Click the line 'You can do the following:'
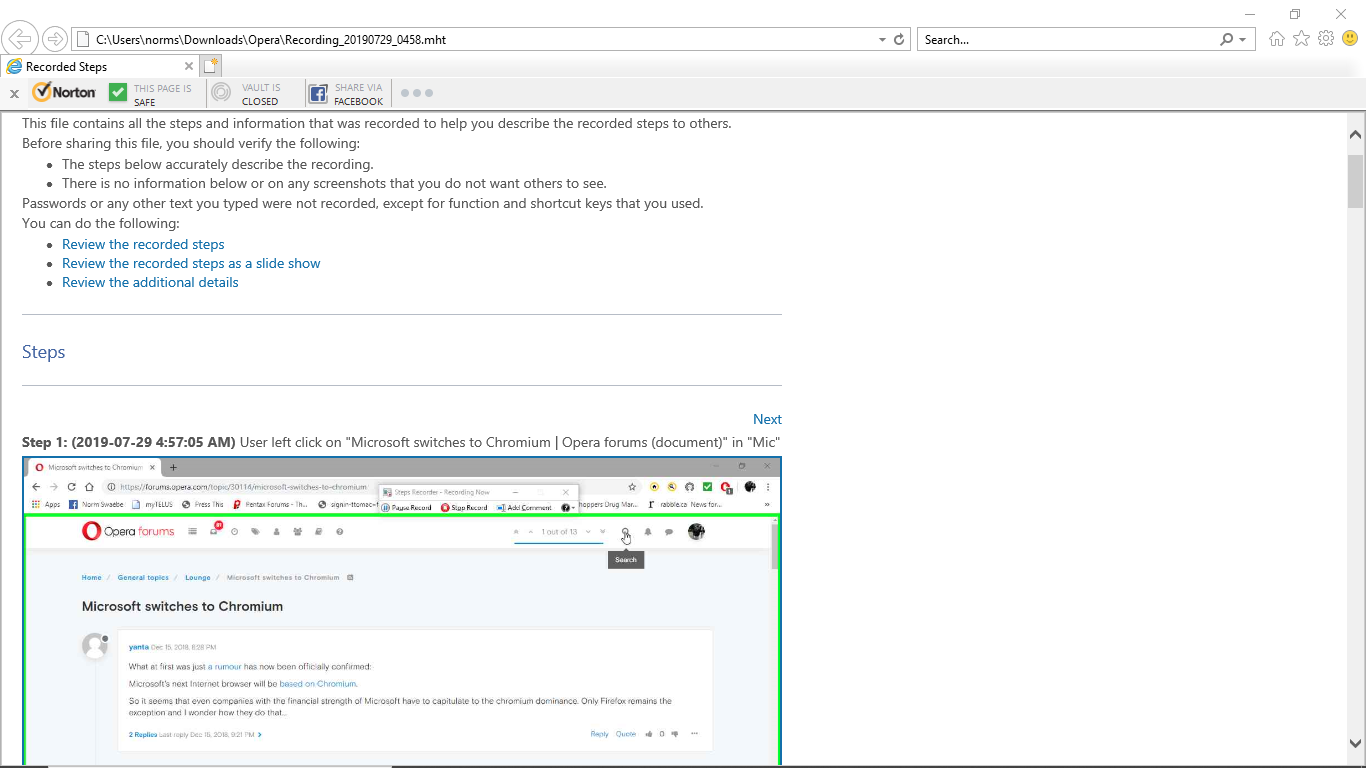 click(x=101, y=223)
